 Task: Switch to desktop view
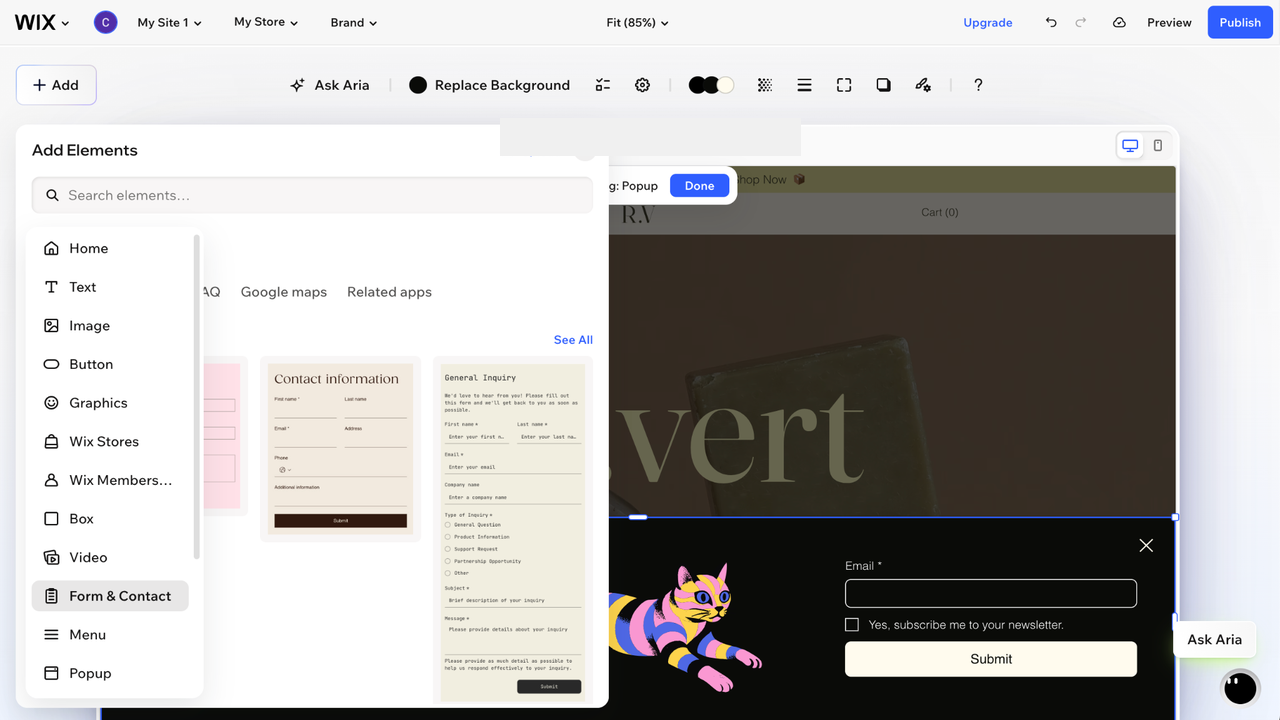pyautogui.click(x=1130, y=146)
